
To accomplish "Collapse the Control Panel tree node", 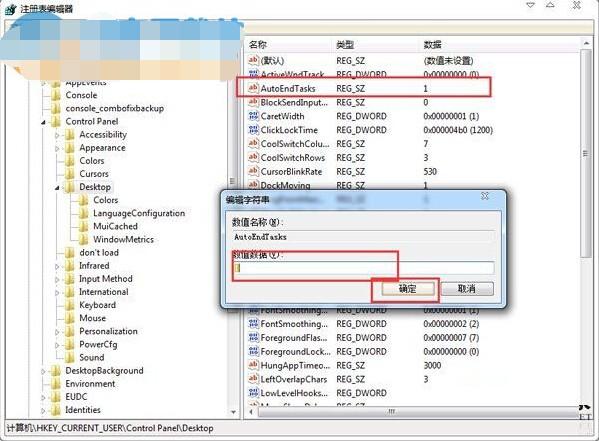I will coord(43,122).
